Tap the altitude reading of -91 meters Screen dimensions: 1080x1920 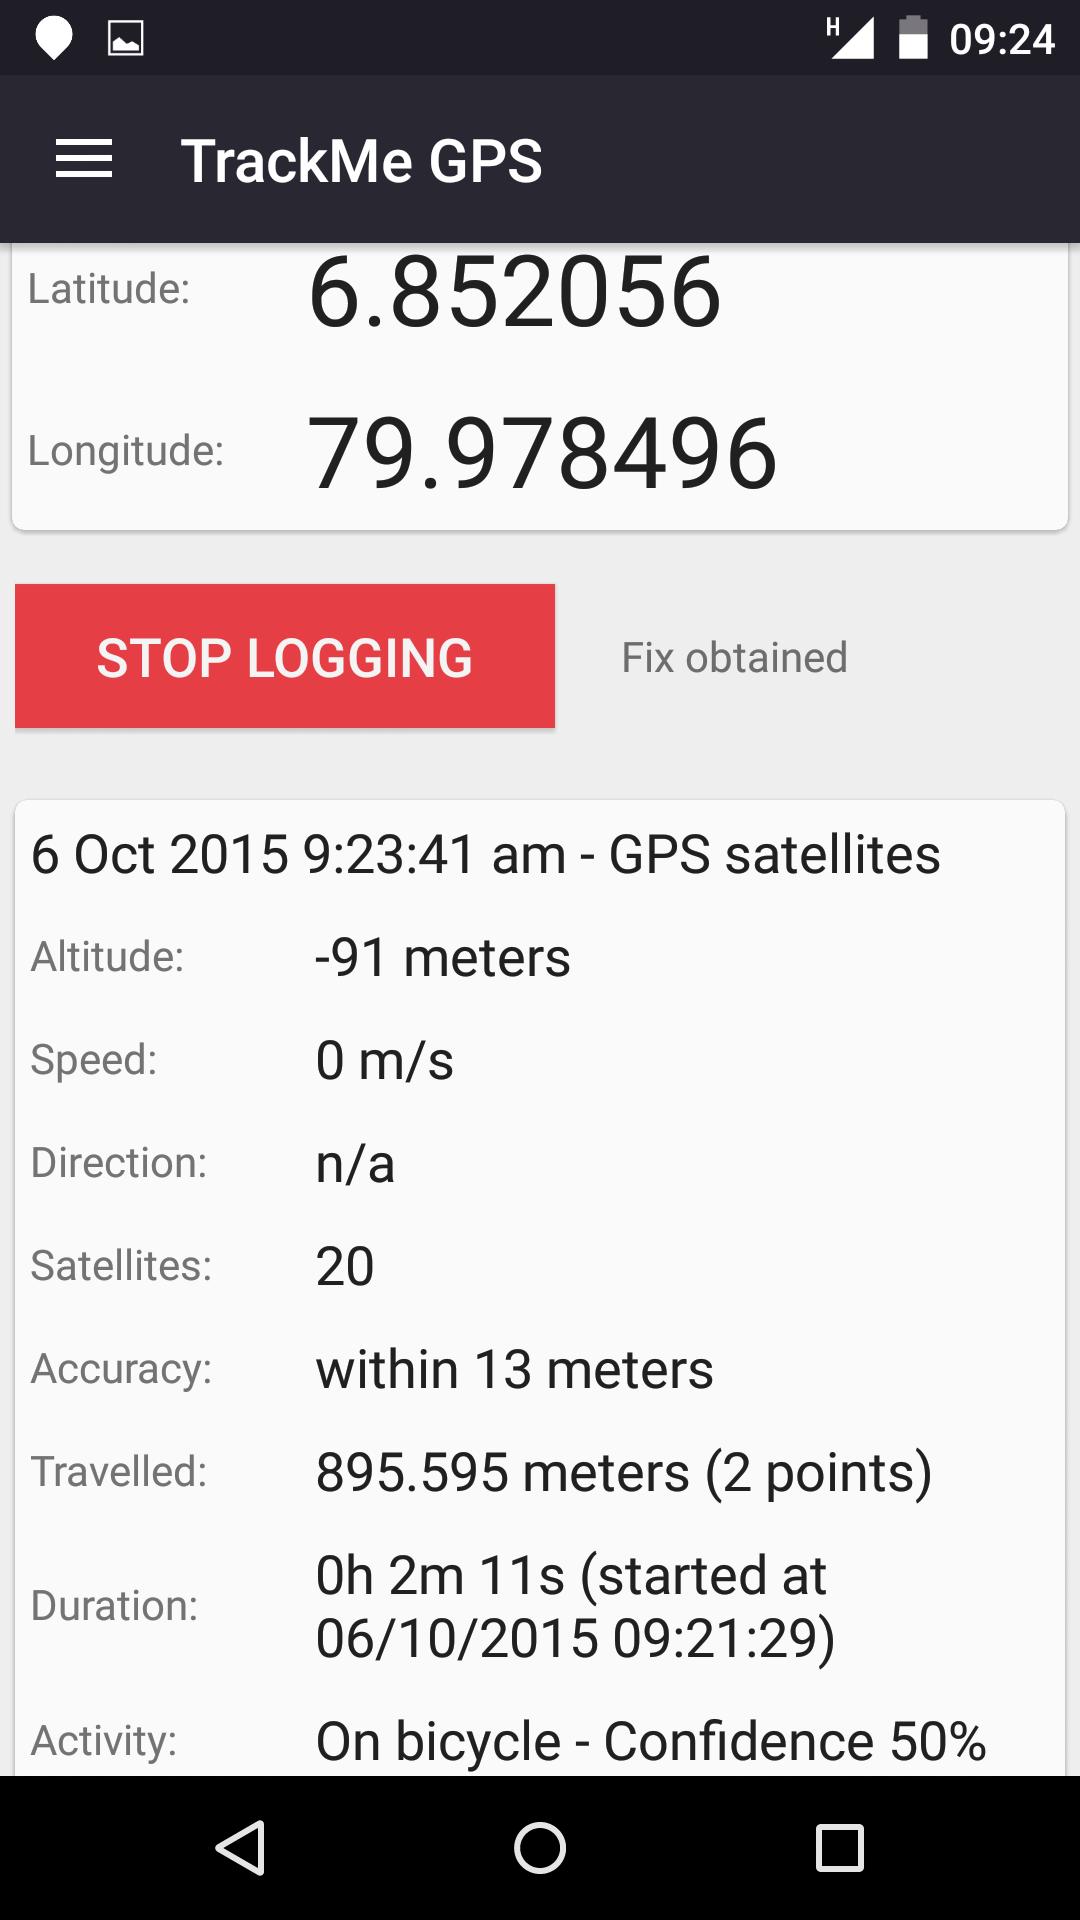pos(442,958)
